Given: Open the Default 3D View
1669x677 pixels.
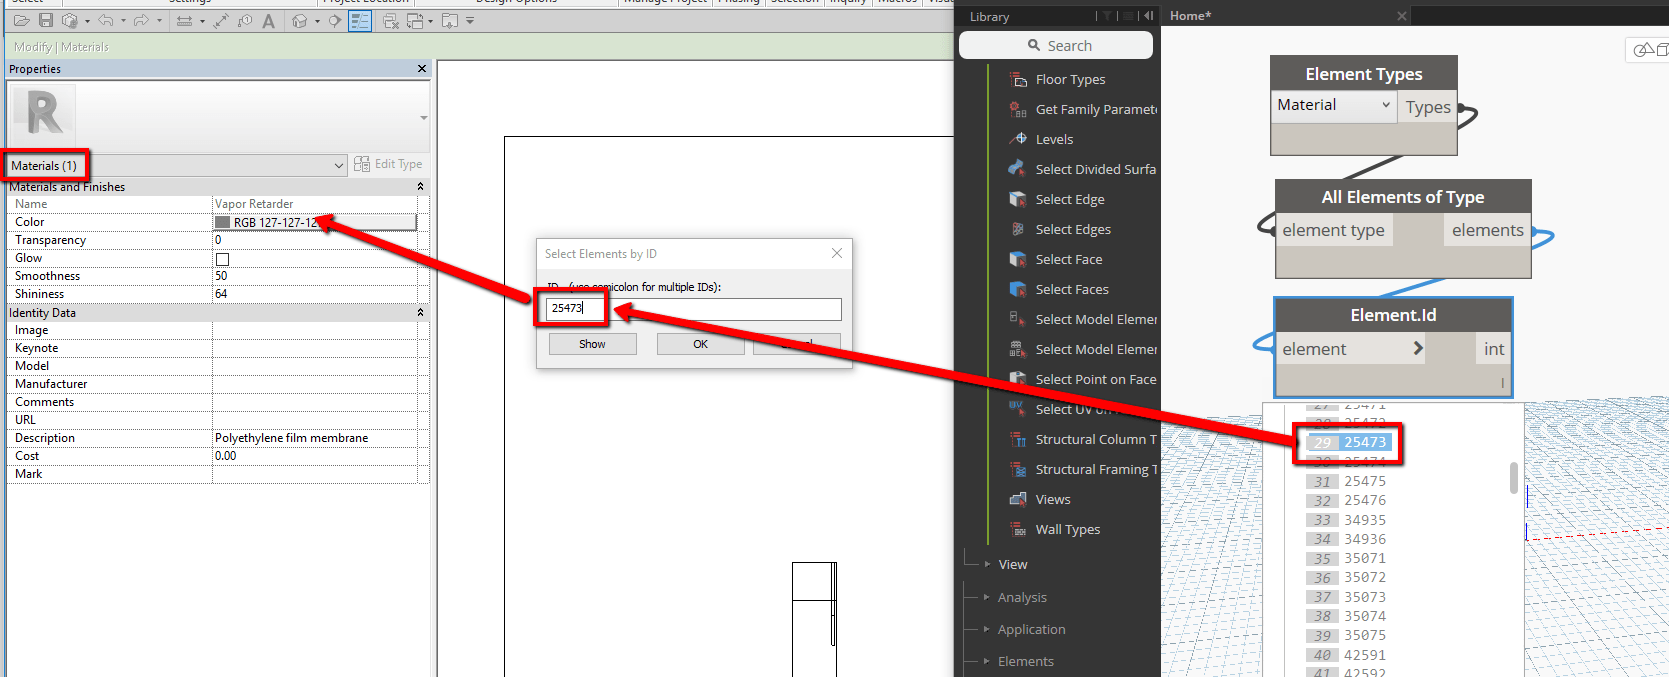Looking at the screenshot, I should [x=300, y=20].
